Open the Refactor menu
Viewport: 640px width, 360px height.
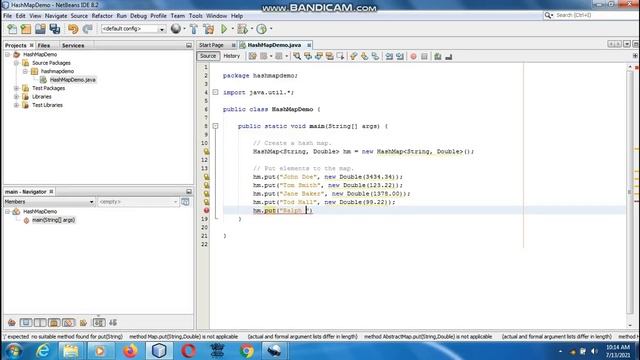click(102, 16)
